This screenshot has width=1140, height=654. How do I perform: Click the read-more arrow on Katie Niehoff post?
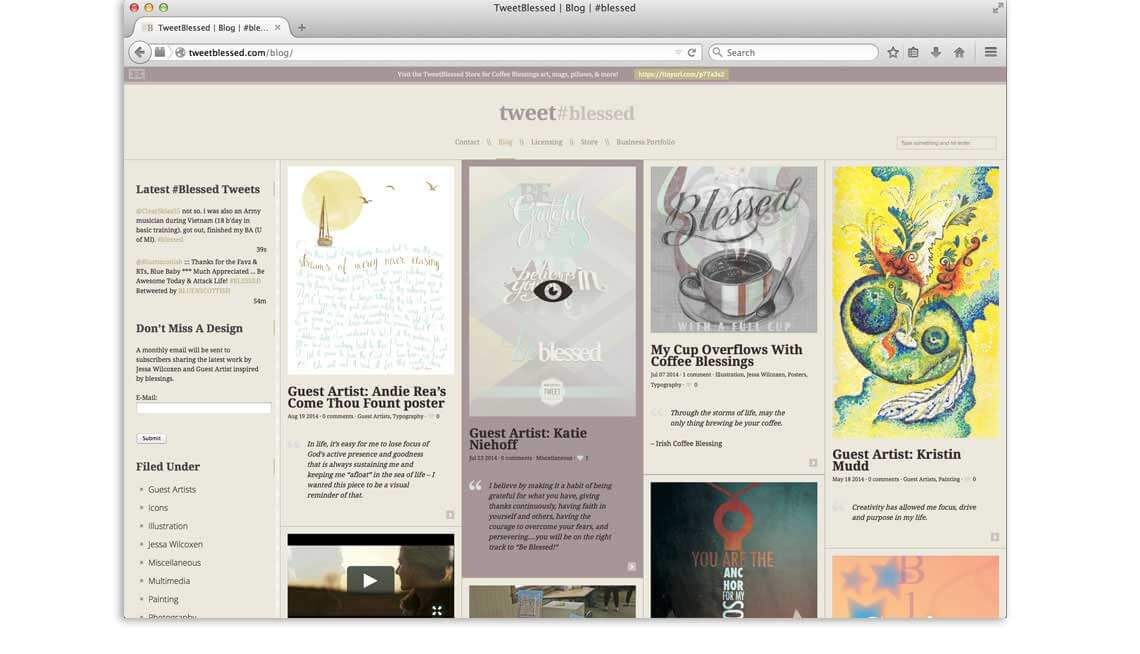[631, 567]
